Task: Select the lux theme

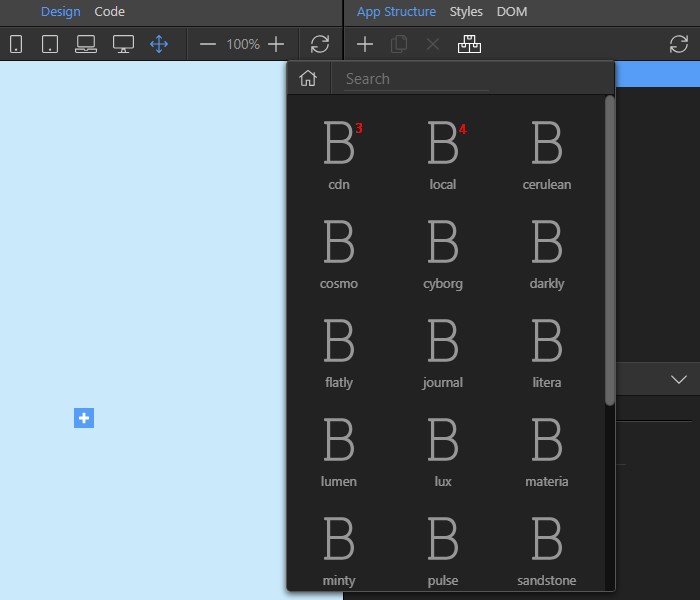Action: click(443, 452)
